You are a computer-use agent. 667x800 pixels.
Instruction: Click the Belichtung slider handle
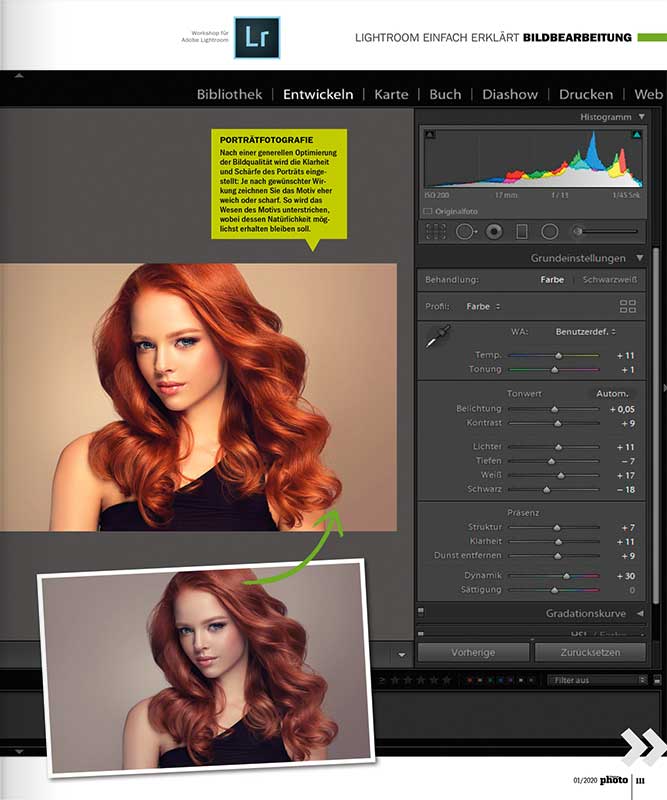(555, 409)
